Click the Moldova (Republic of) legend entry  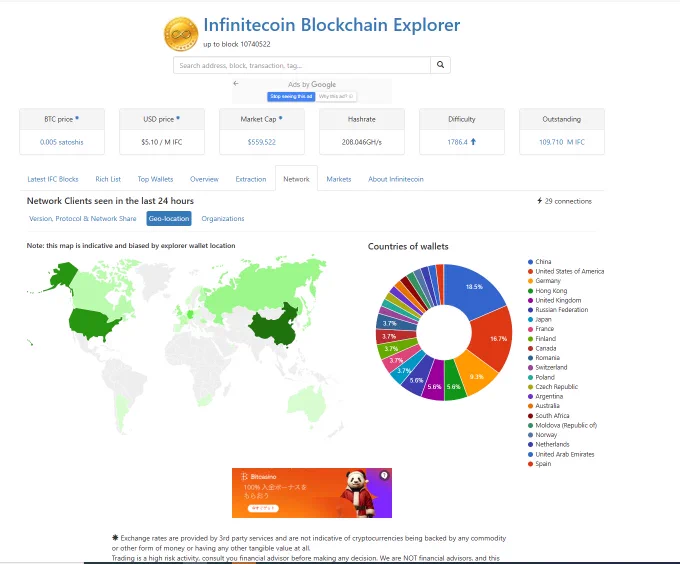tap(562, 426)
